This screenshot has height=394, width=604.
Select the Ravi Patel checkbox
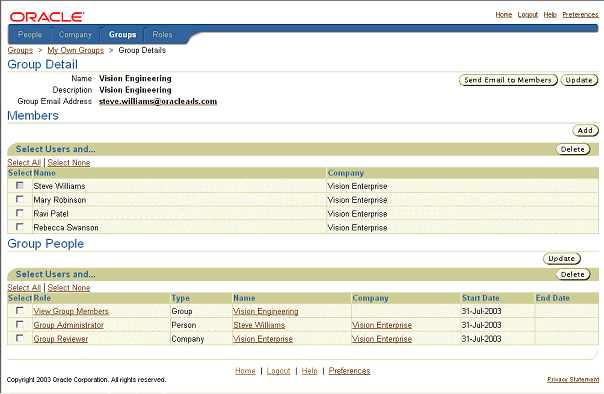(20, 213)
